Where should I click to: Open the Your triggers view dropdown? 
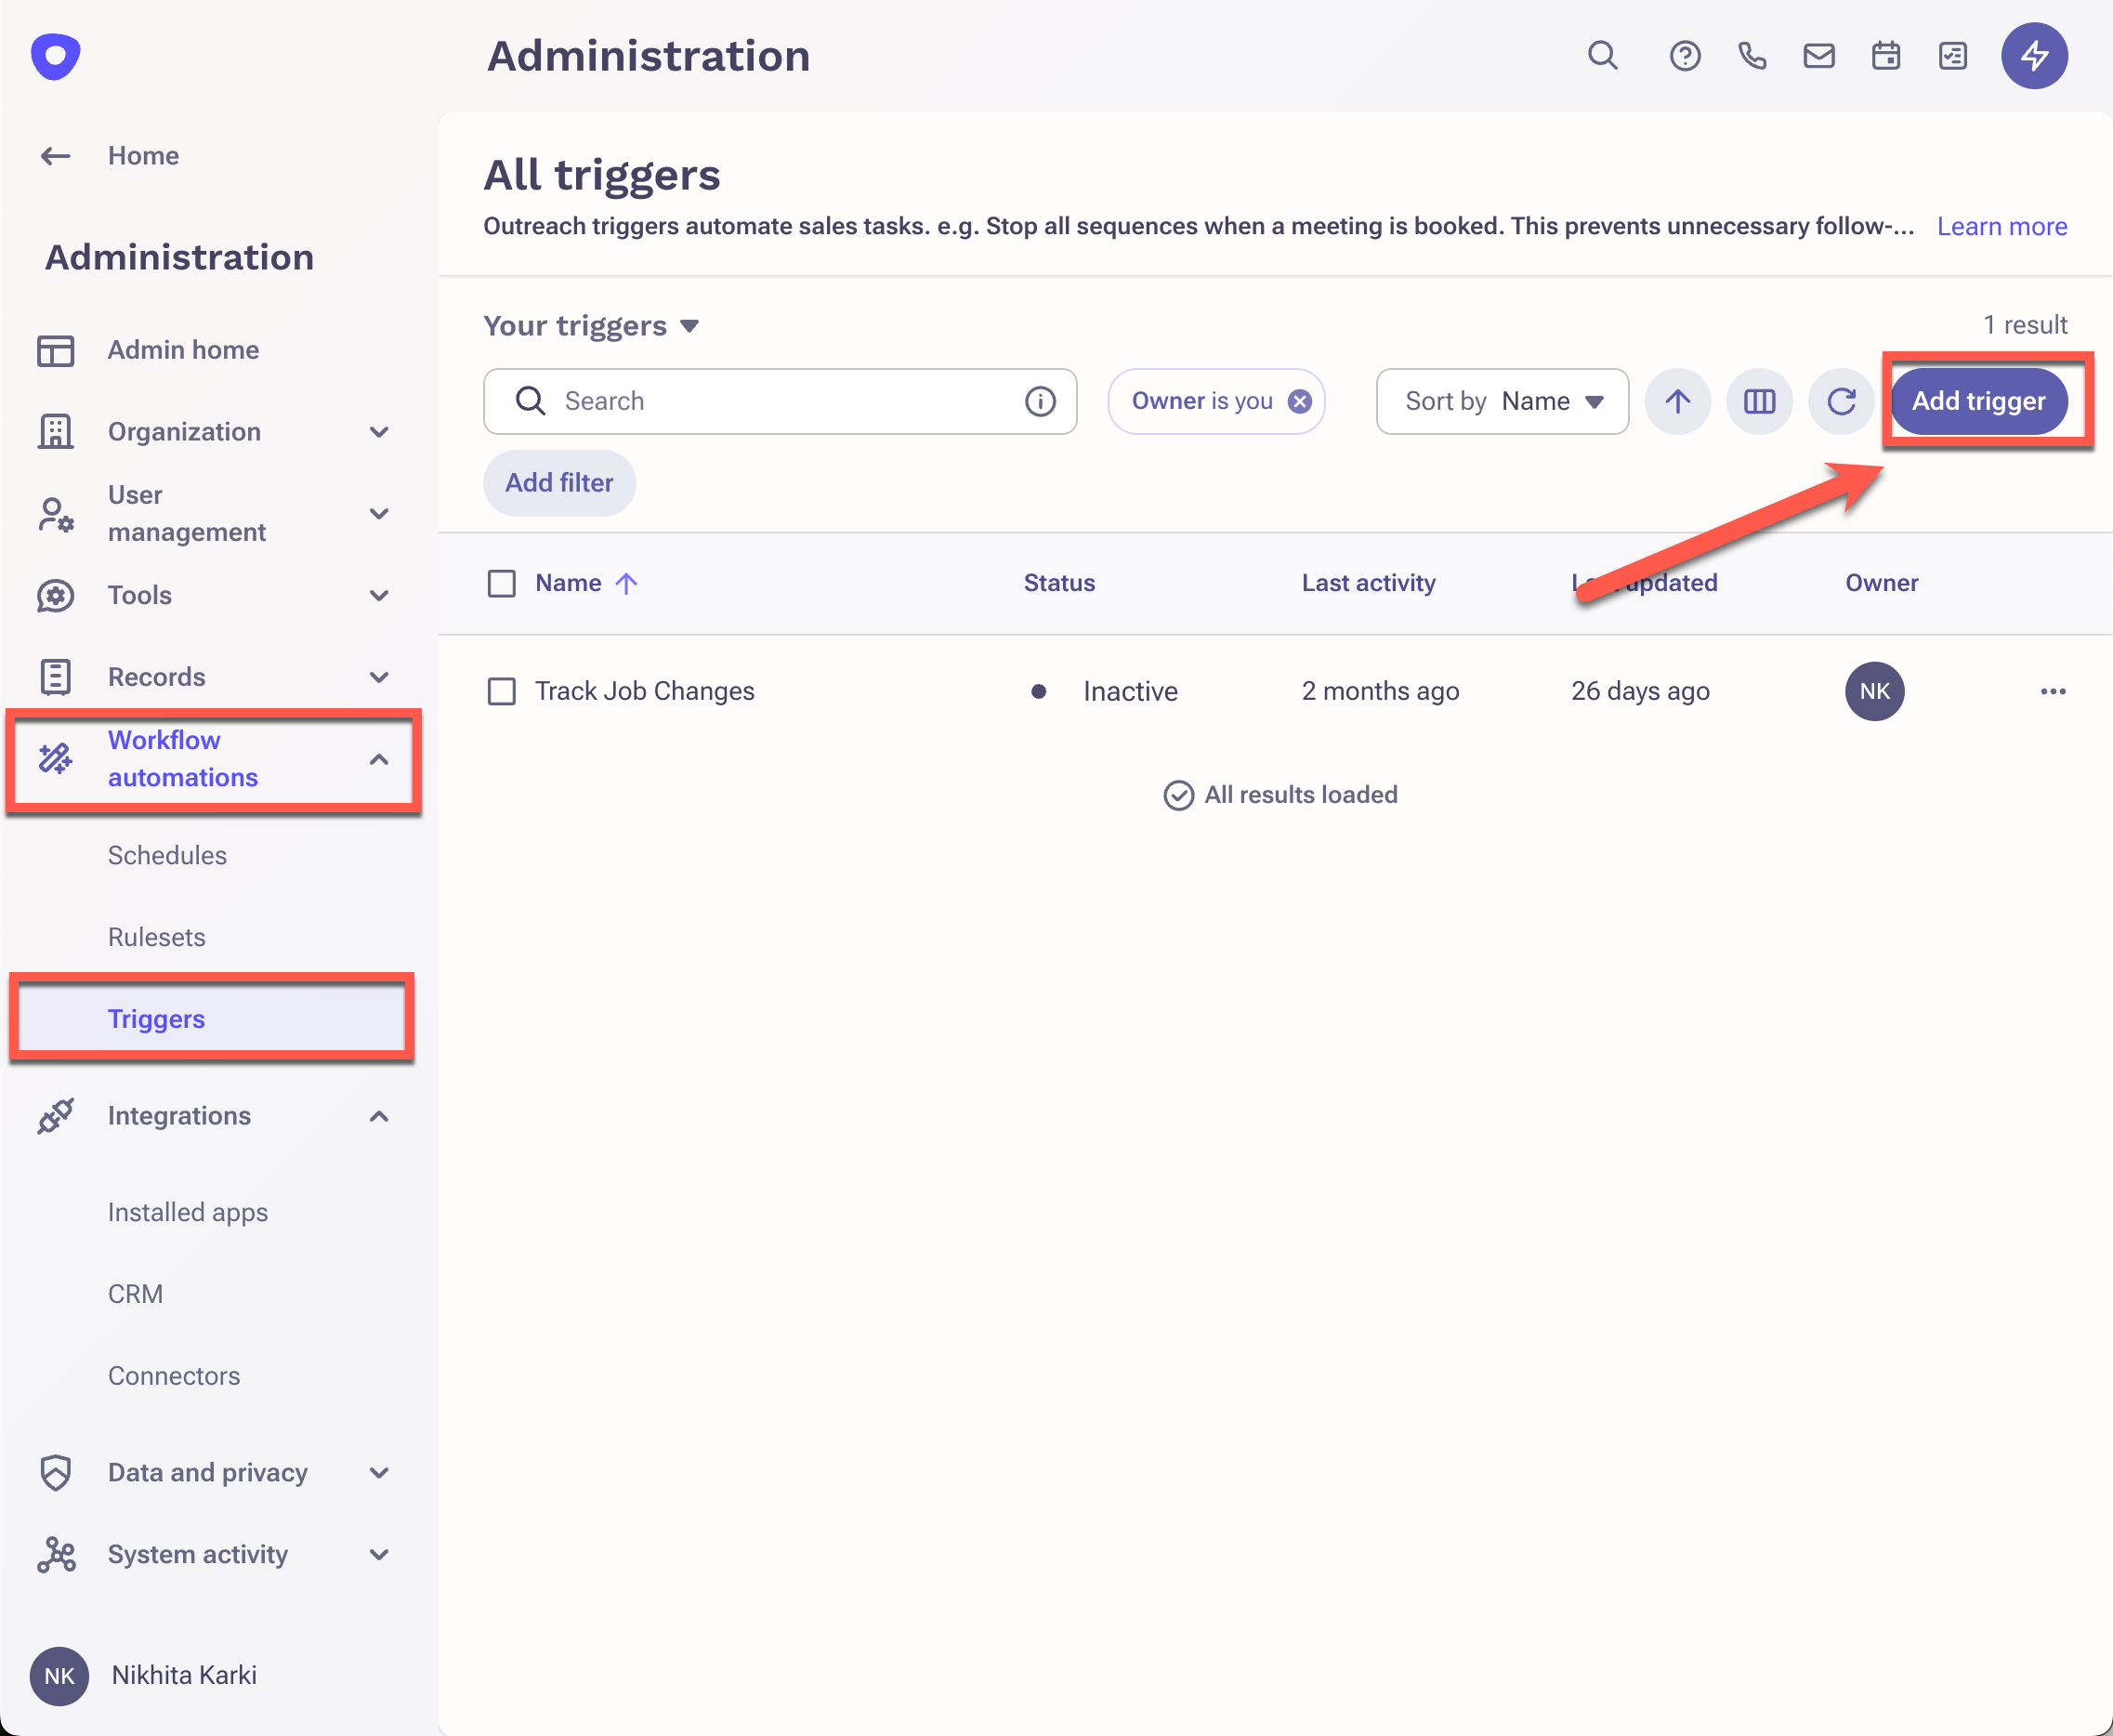(x=591, y=326)
